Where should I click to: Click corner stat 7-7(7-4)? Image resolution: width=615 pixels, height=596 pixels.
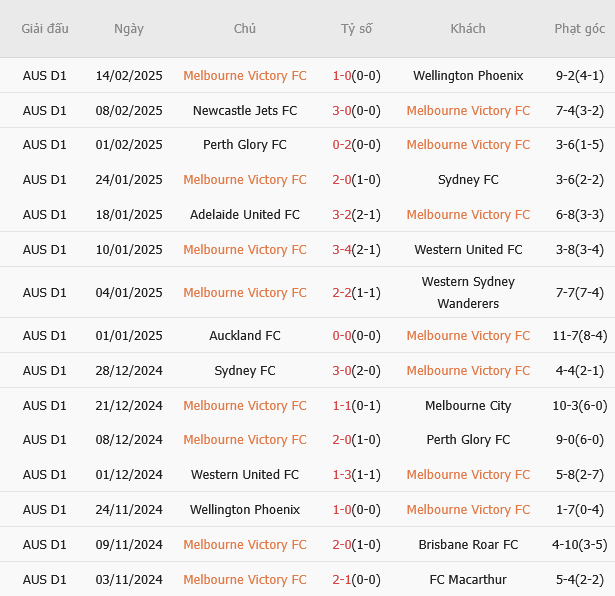[580, 293]
